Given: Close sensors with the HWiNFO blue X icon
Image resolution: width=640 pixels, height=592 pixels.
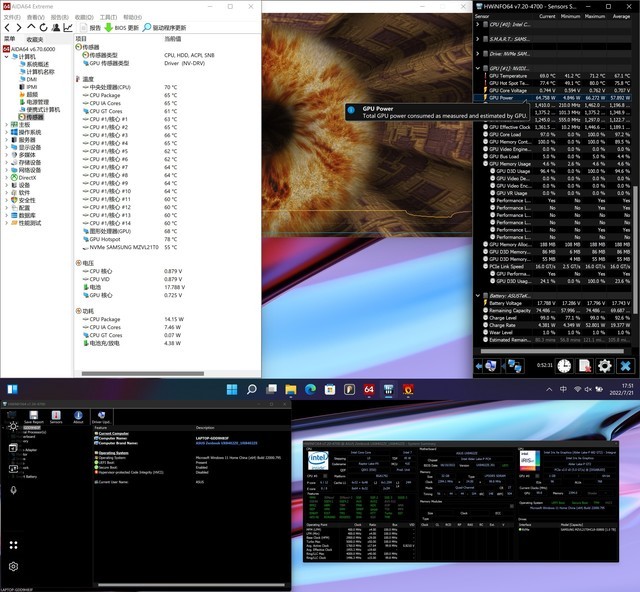Looking at the screenshot, I should pyautogui.click(x=628, y=366).
